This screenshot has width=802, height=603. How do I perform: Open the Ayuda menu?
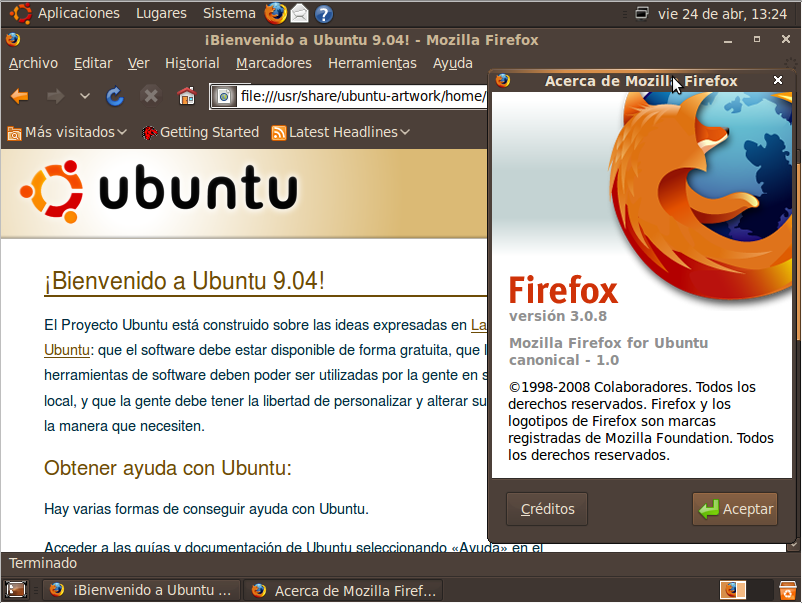452,63
